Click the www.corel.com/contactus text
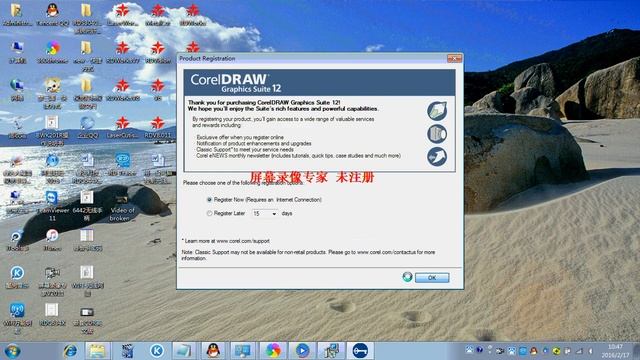The height and width of the screenshot is (360, 640). (386, 252)
